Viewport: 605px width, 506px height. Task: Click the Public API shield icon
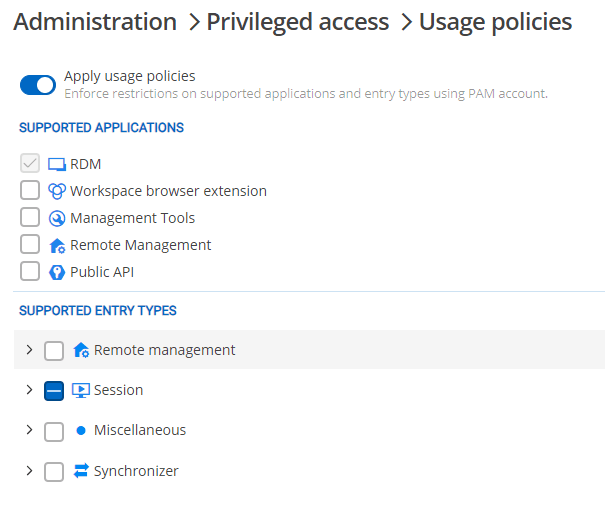point(57,272)
